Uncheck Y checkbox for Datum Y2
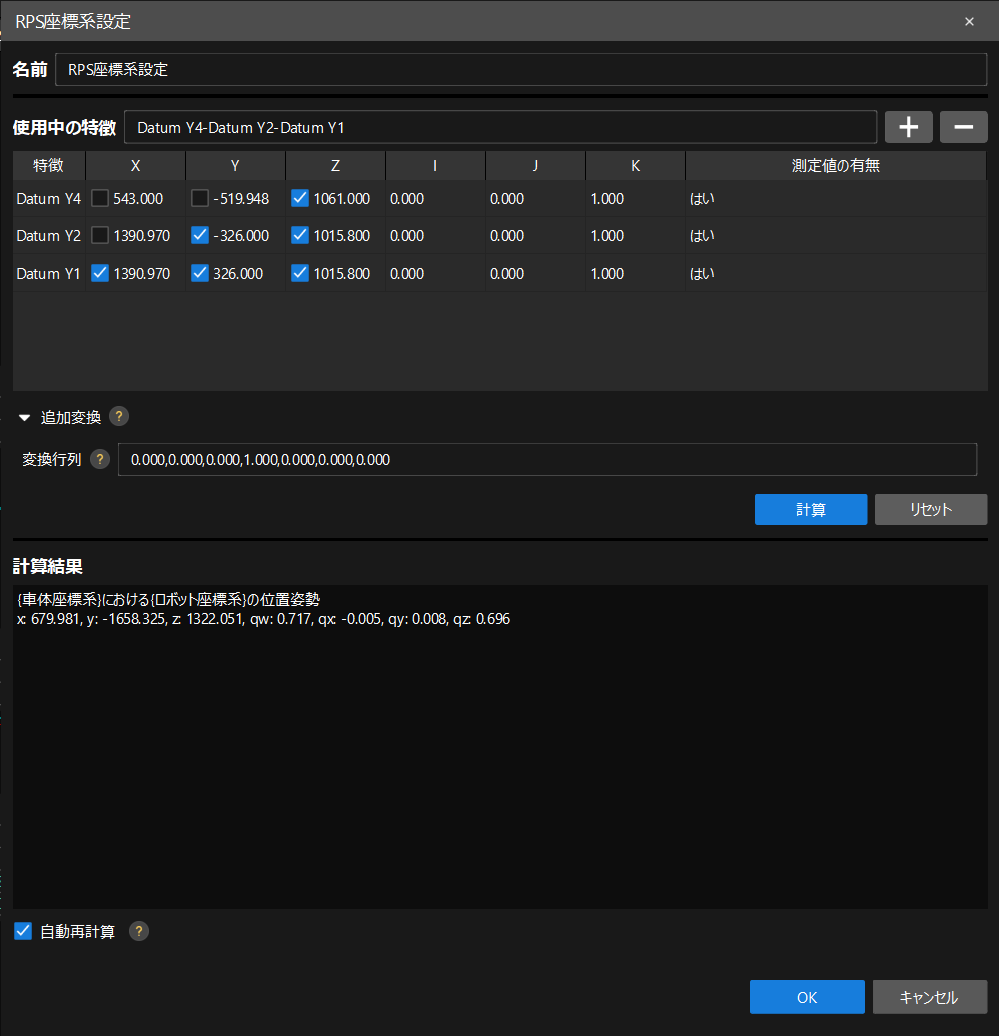This screenshot has height=1036, width=999. [200, 235]
